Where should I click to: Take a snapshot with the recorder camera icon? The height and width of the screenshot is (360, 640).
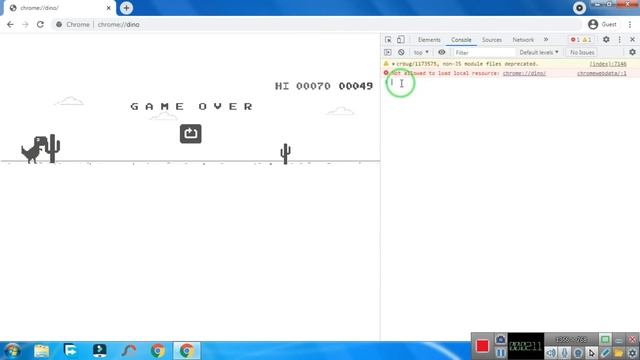click(500, 340)
